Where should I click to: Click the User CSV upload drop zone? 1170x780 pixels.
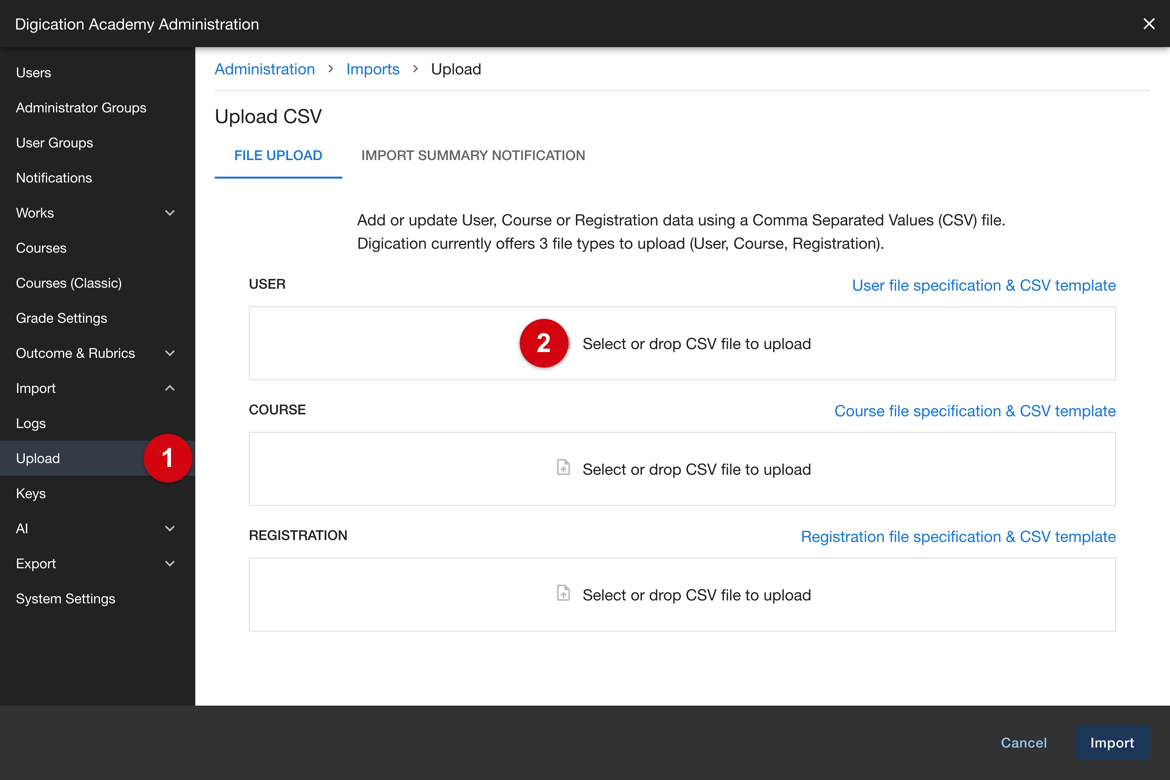pyautogui.click(x=682, y=343)
